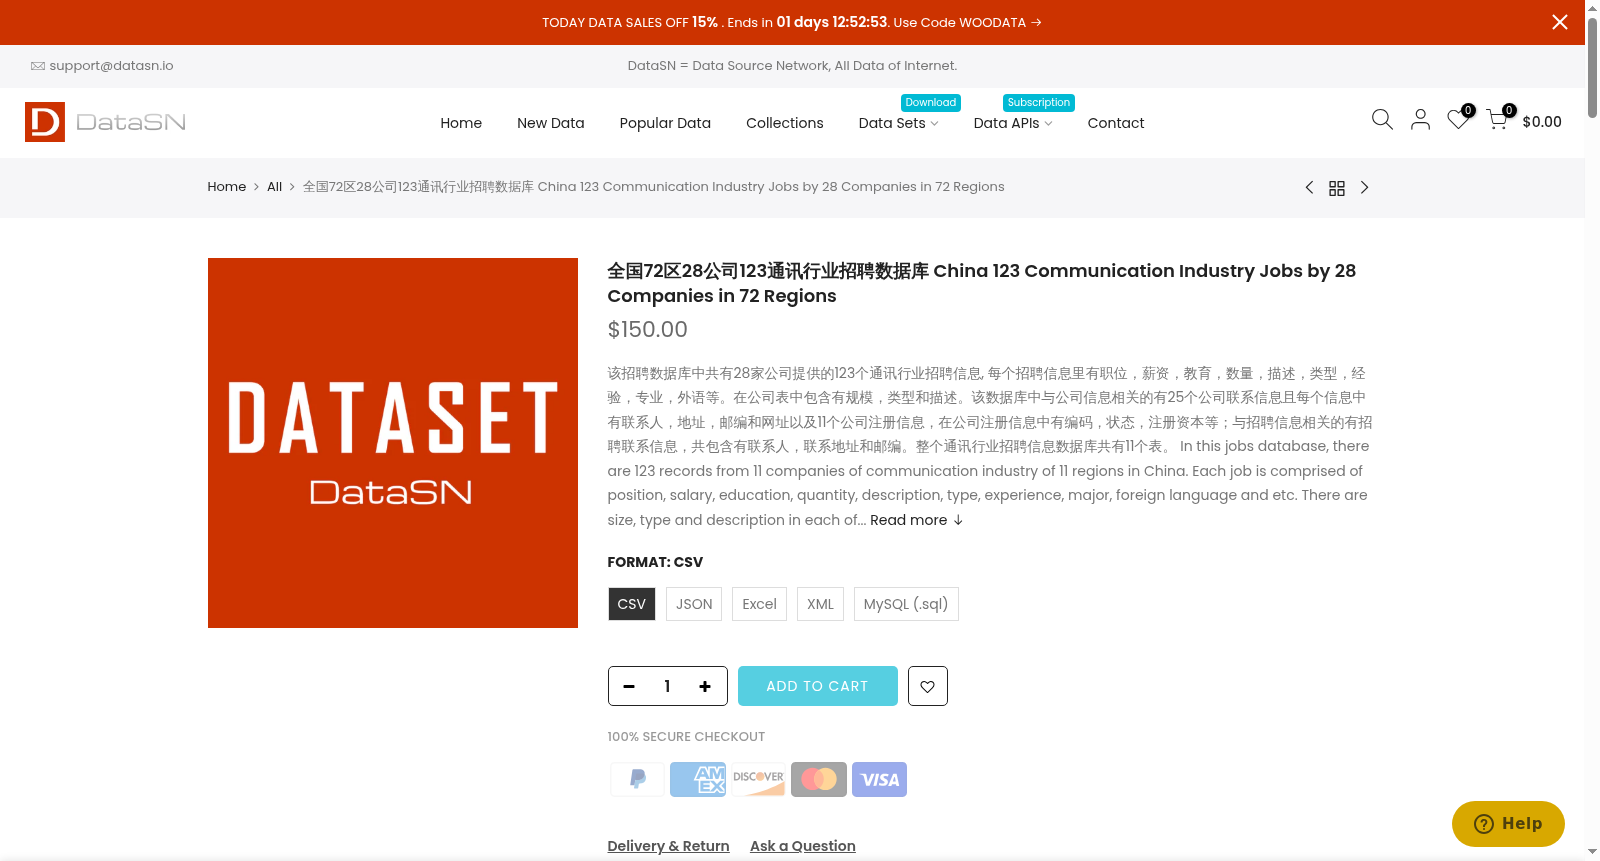Open the shopping cart icon
The image size is (1600, 861).
pyautogui.click(x=1497, y=120)
